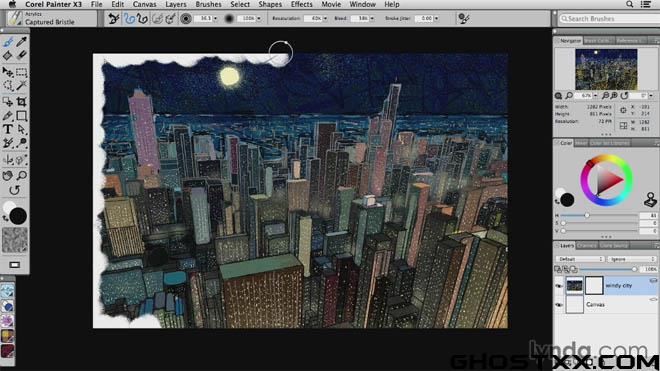Open the Brushes menu

point(208,5)
